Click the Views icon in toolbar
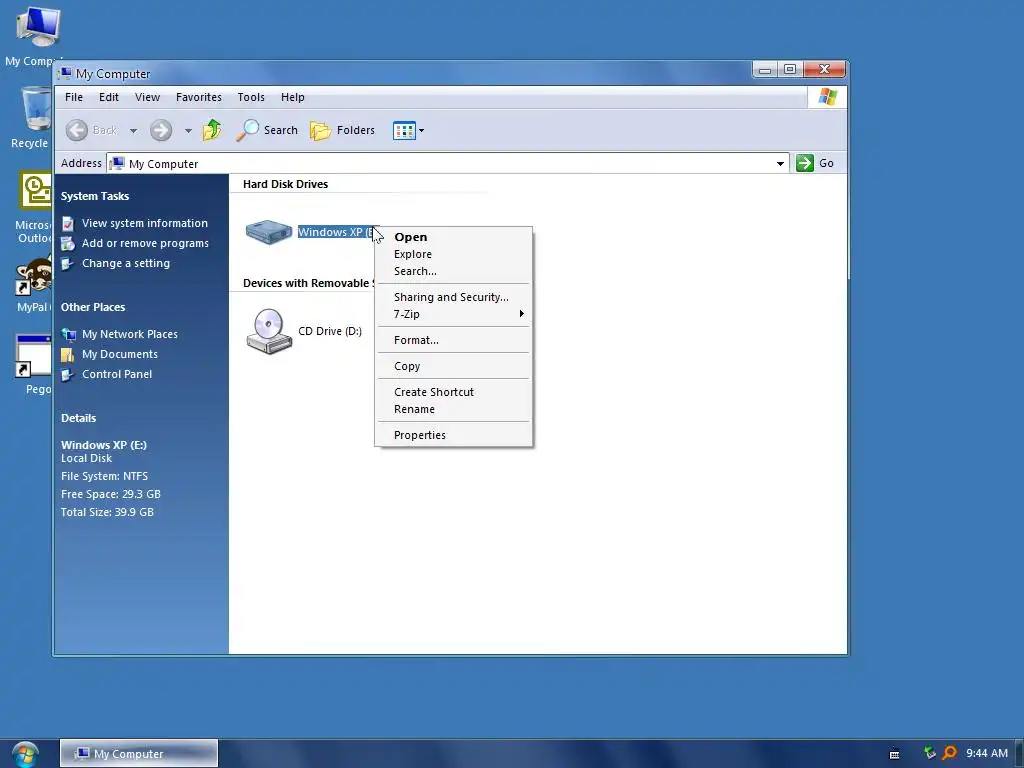 (x=404, y=131)
